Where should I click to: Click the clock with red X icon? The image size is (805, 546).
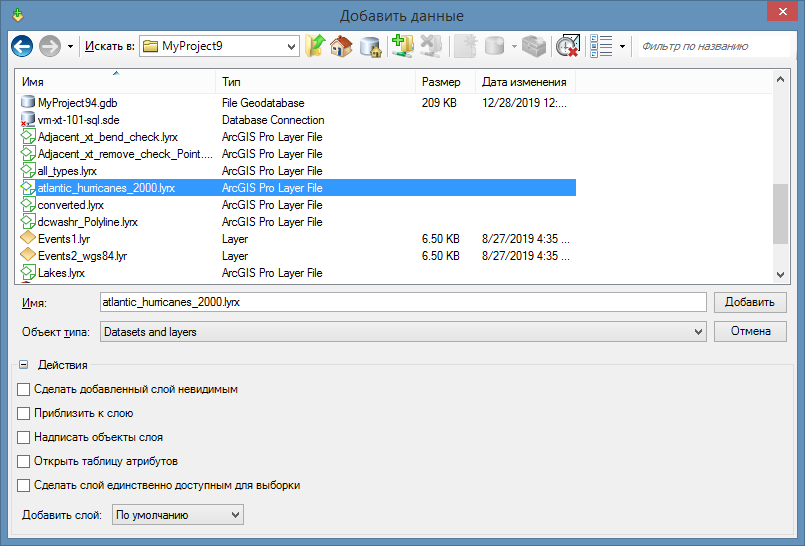tap(568, 46)
